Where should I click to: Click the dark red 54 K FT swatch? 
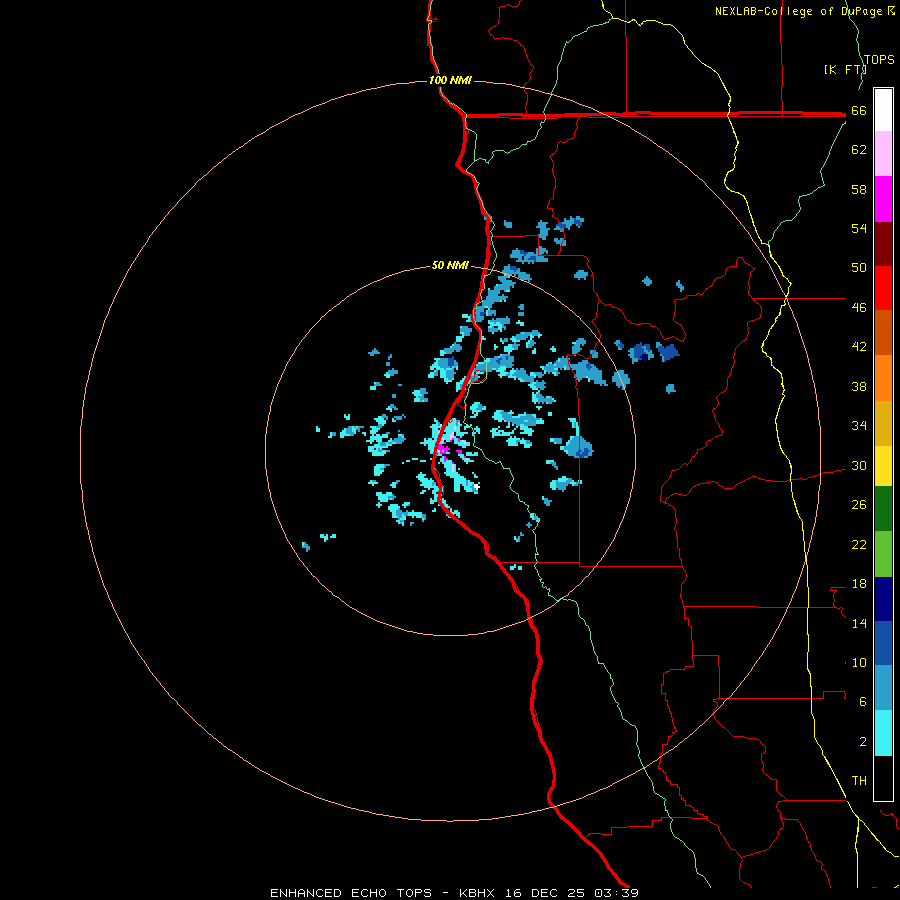point(883,243)
